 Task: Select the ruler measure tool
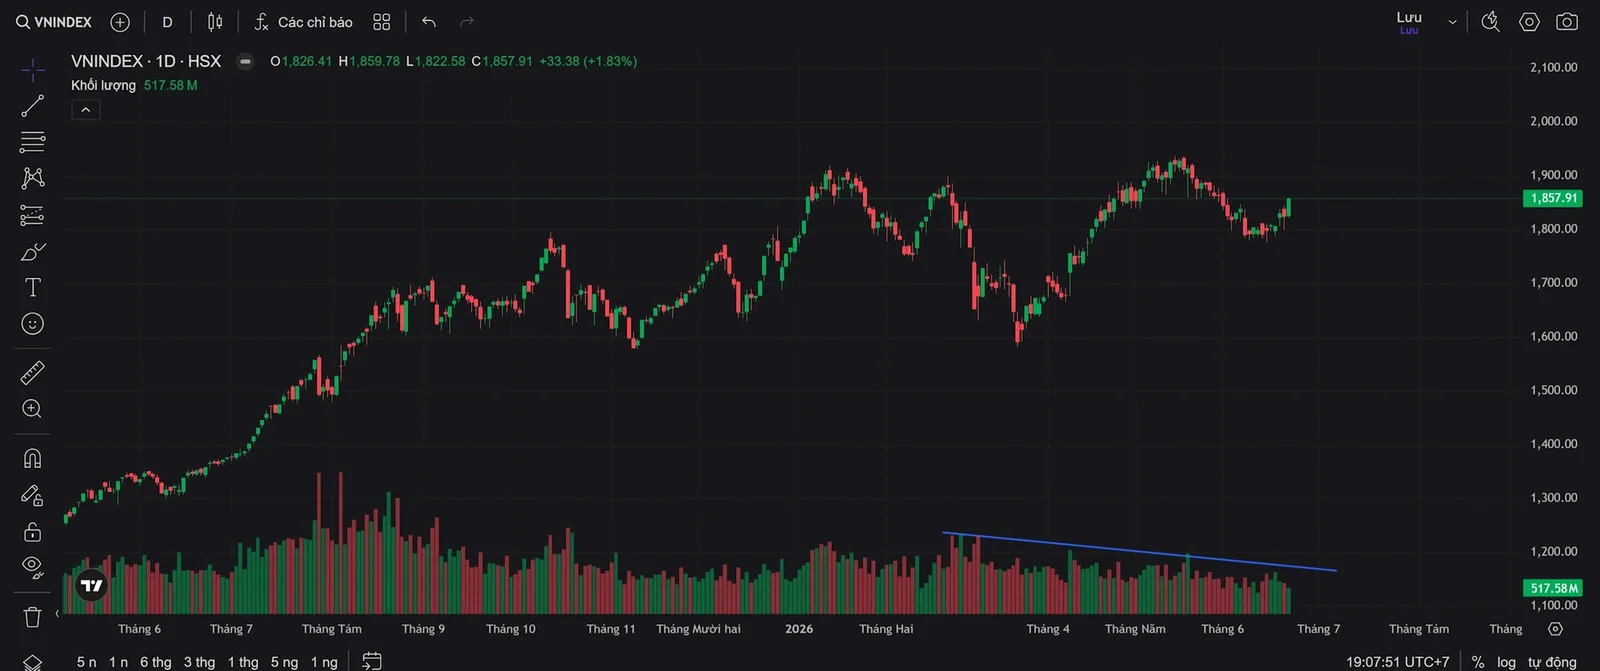(33, 373)
